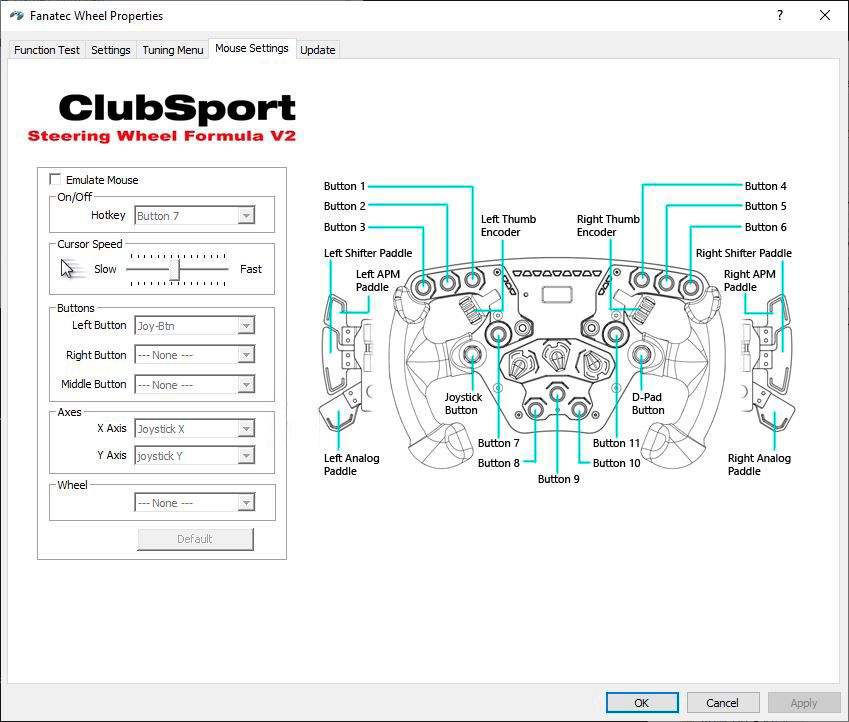Open the Wheel dropdown
The width and height of the screenshot is (849, 722).
tap(194, 503)
